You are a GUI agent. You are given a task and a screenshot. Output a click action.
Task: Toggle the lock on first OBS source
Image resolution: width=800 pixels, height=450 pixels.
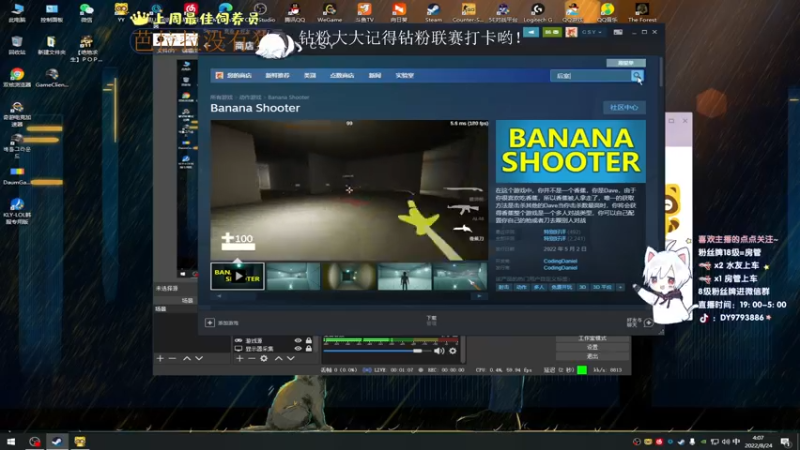309,340
